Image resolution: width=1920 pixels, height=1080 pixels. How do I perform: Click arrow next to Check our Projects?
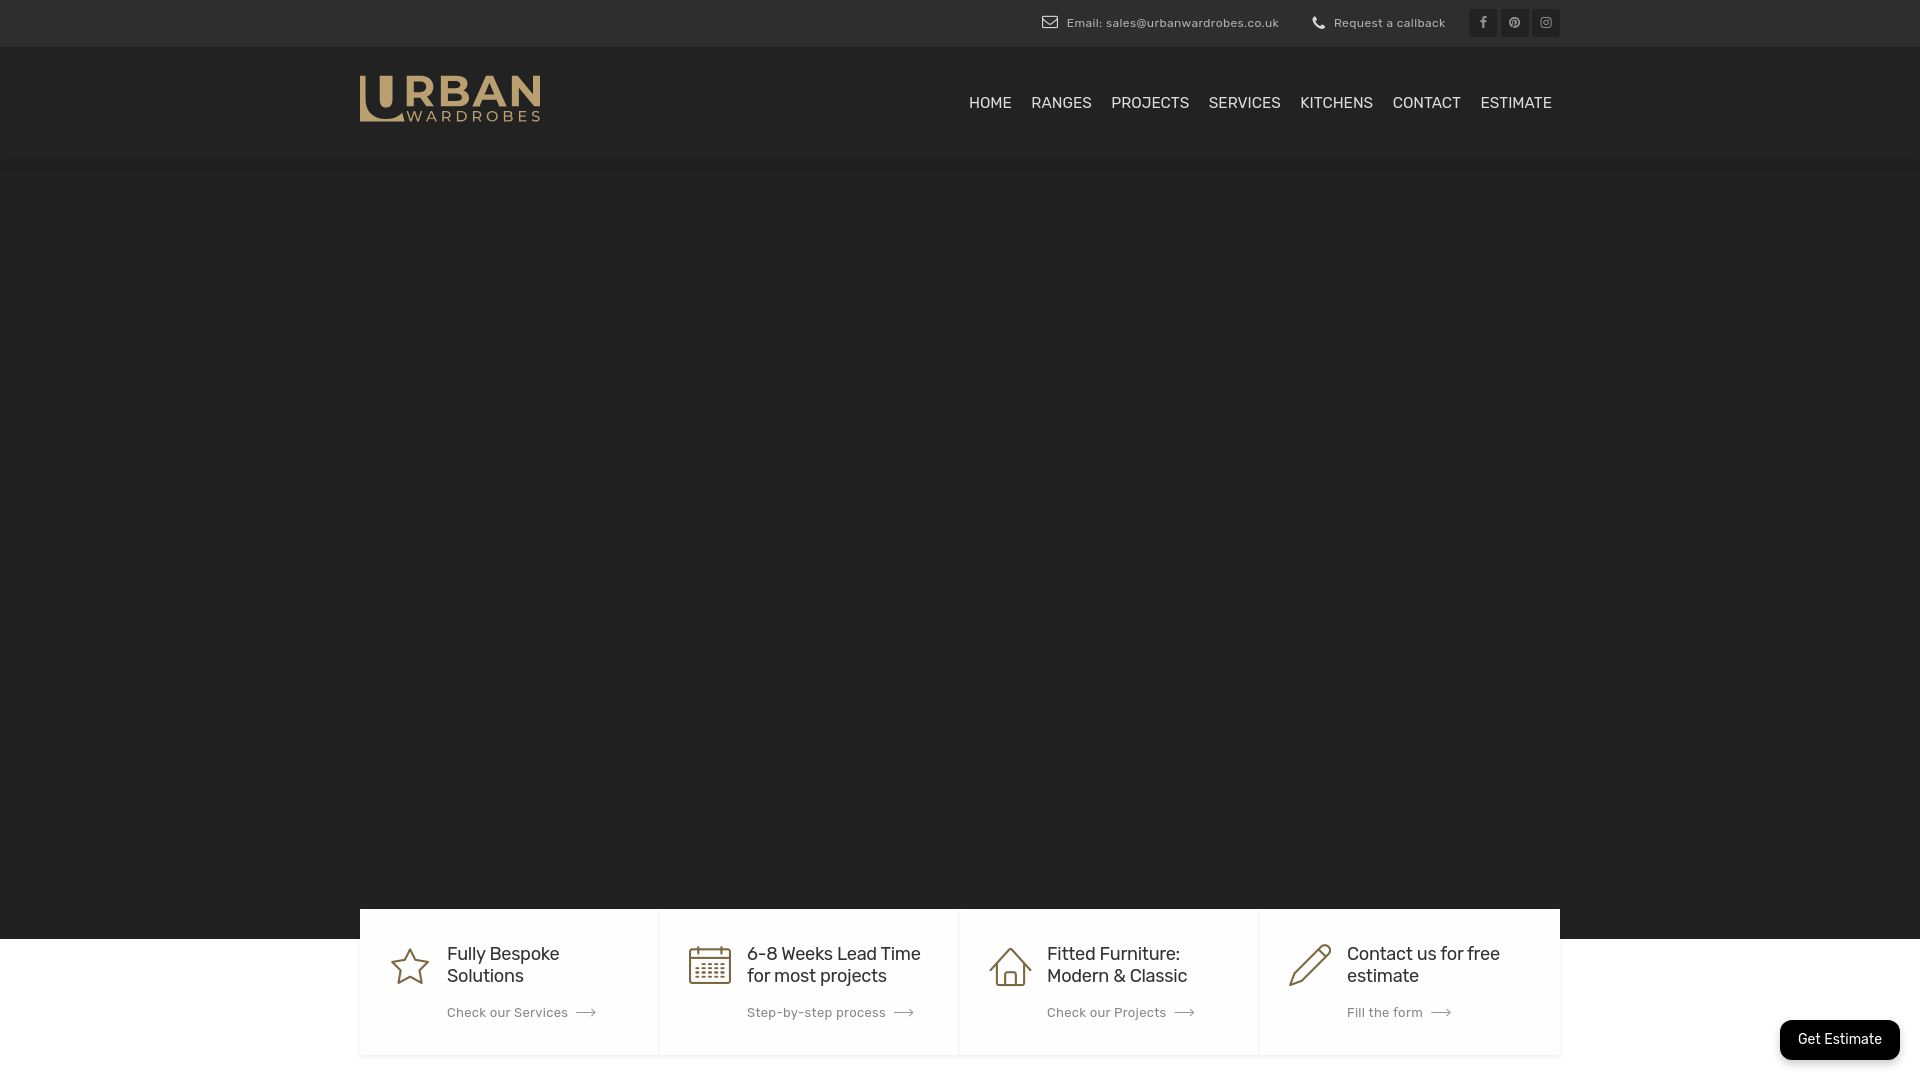1185,1013
